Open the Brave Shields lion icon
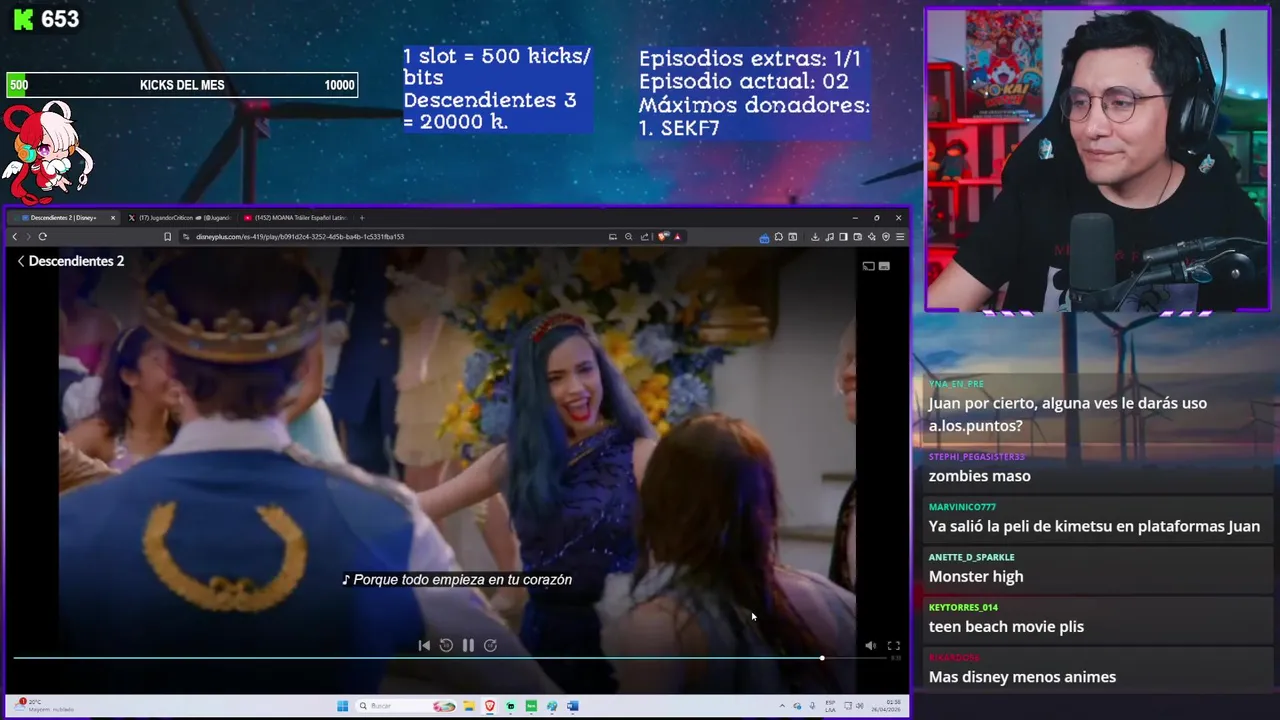This screenshot has width=1280, height=720. click(x=662, y=237)
